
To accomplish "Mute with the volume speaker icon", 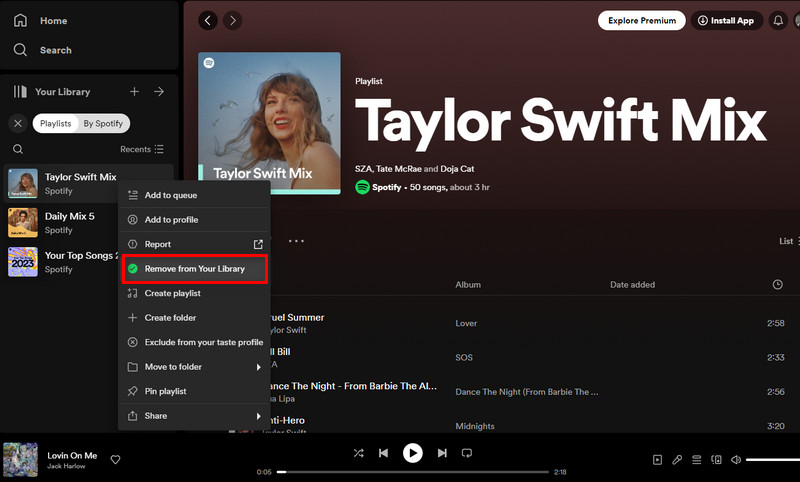I will (736, 460).
